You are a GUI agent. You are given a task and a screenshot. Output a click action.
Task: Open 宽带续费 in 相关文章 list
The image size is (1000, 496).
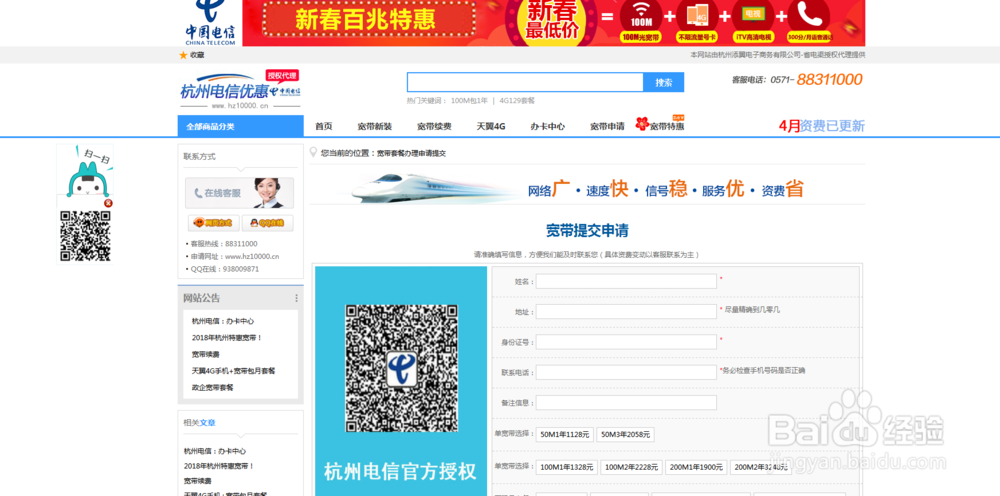click(x=198, y=481)
